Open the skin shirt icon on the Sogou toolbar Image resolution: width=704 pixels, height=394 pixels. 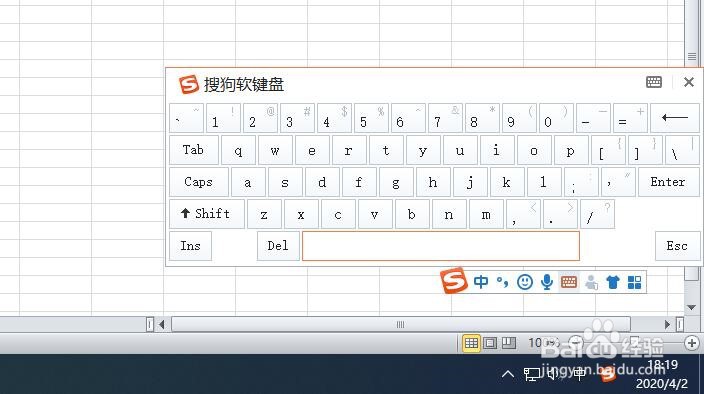613,282
